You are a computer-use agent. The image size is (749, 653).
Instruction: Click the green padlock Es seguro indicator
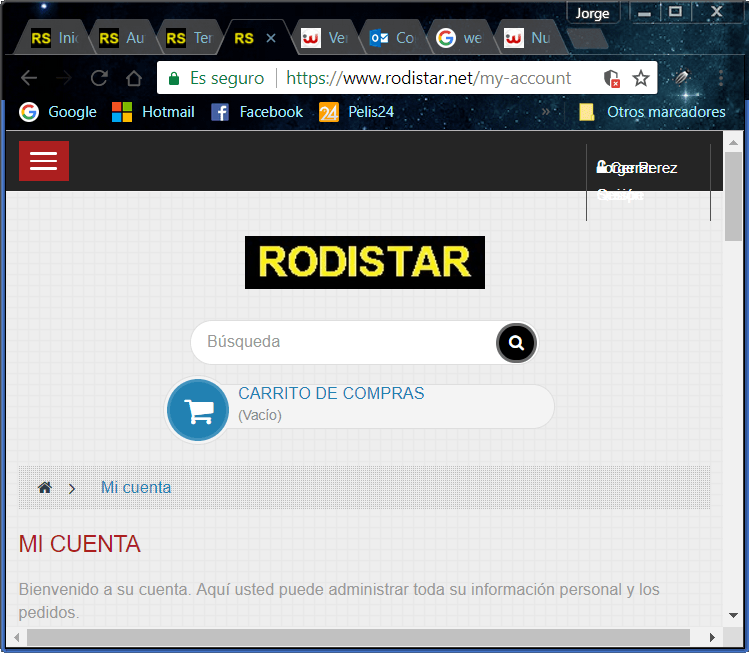coord(216,78)
